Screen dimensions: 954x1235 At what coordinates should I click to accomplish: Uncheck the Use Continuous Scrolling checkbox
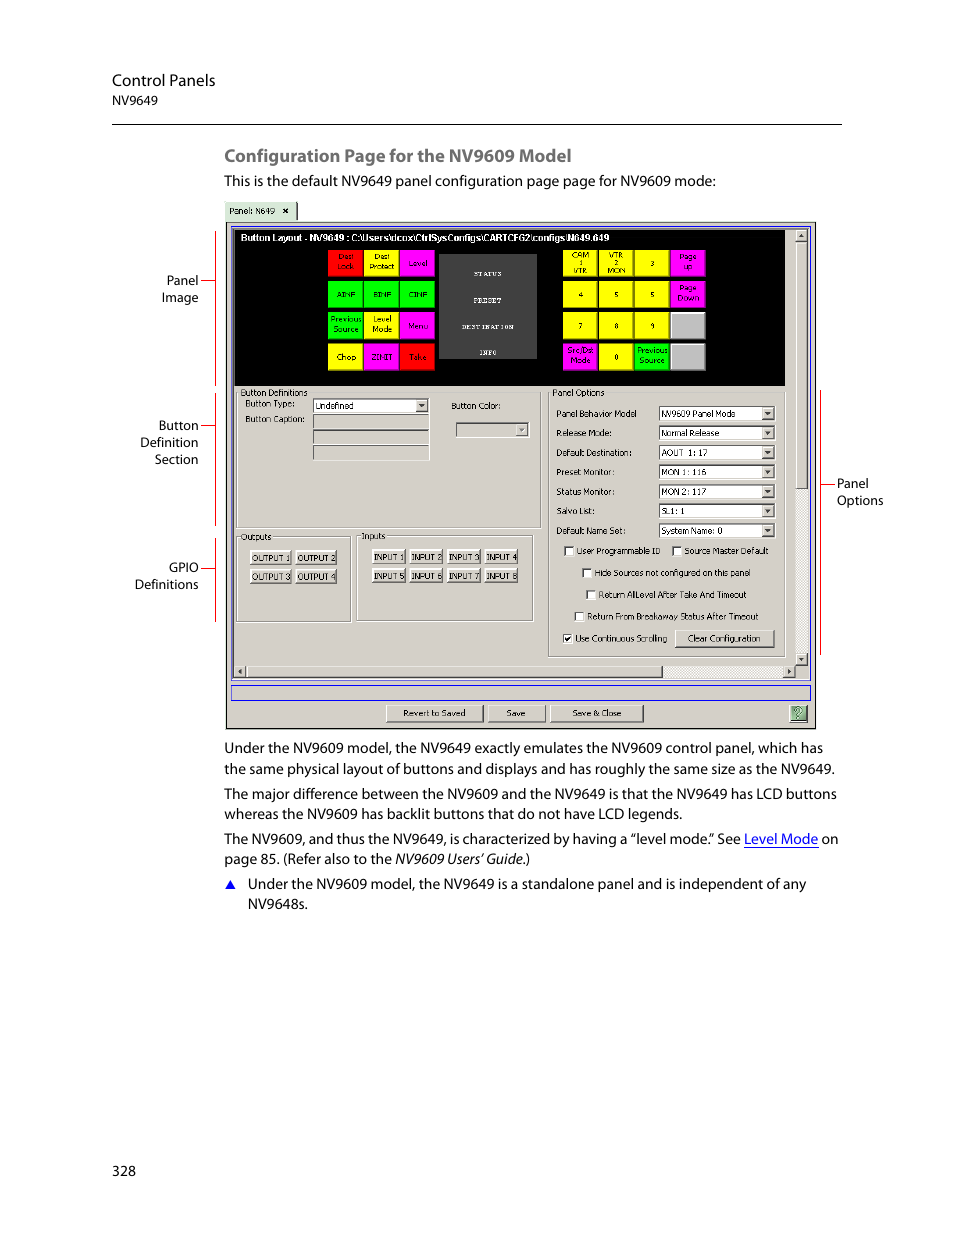click(567, 638)
